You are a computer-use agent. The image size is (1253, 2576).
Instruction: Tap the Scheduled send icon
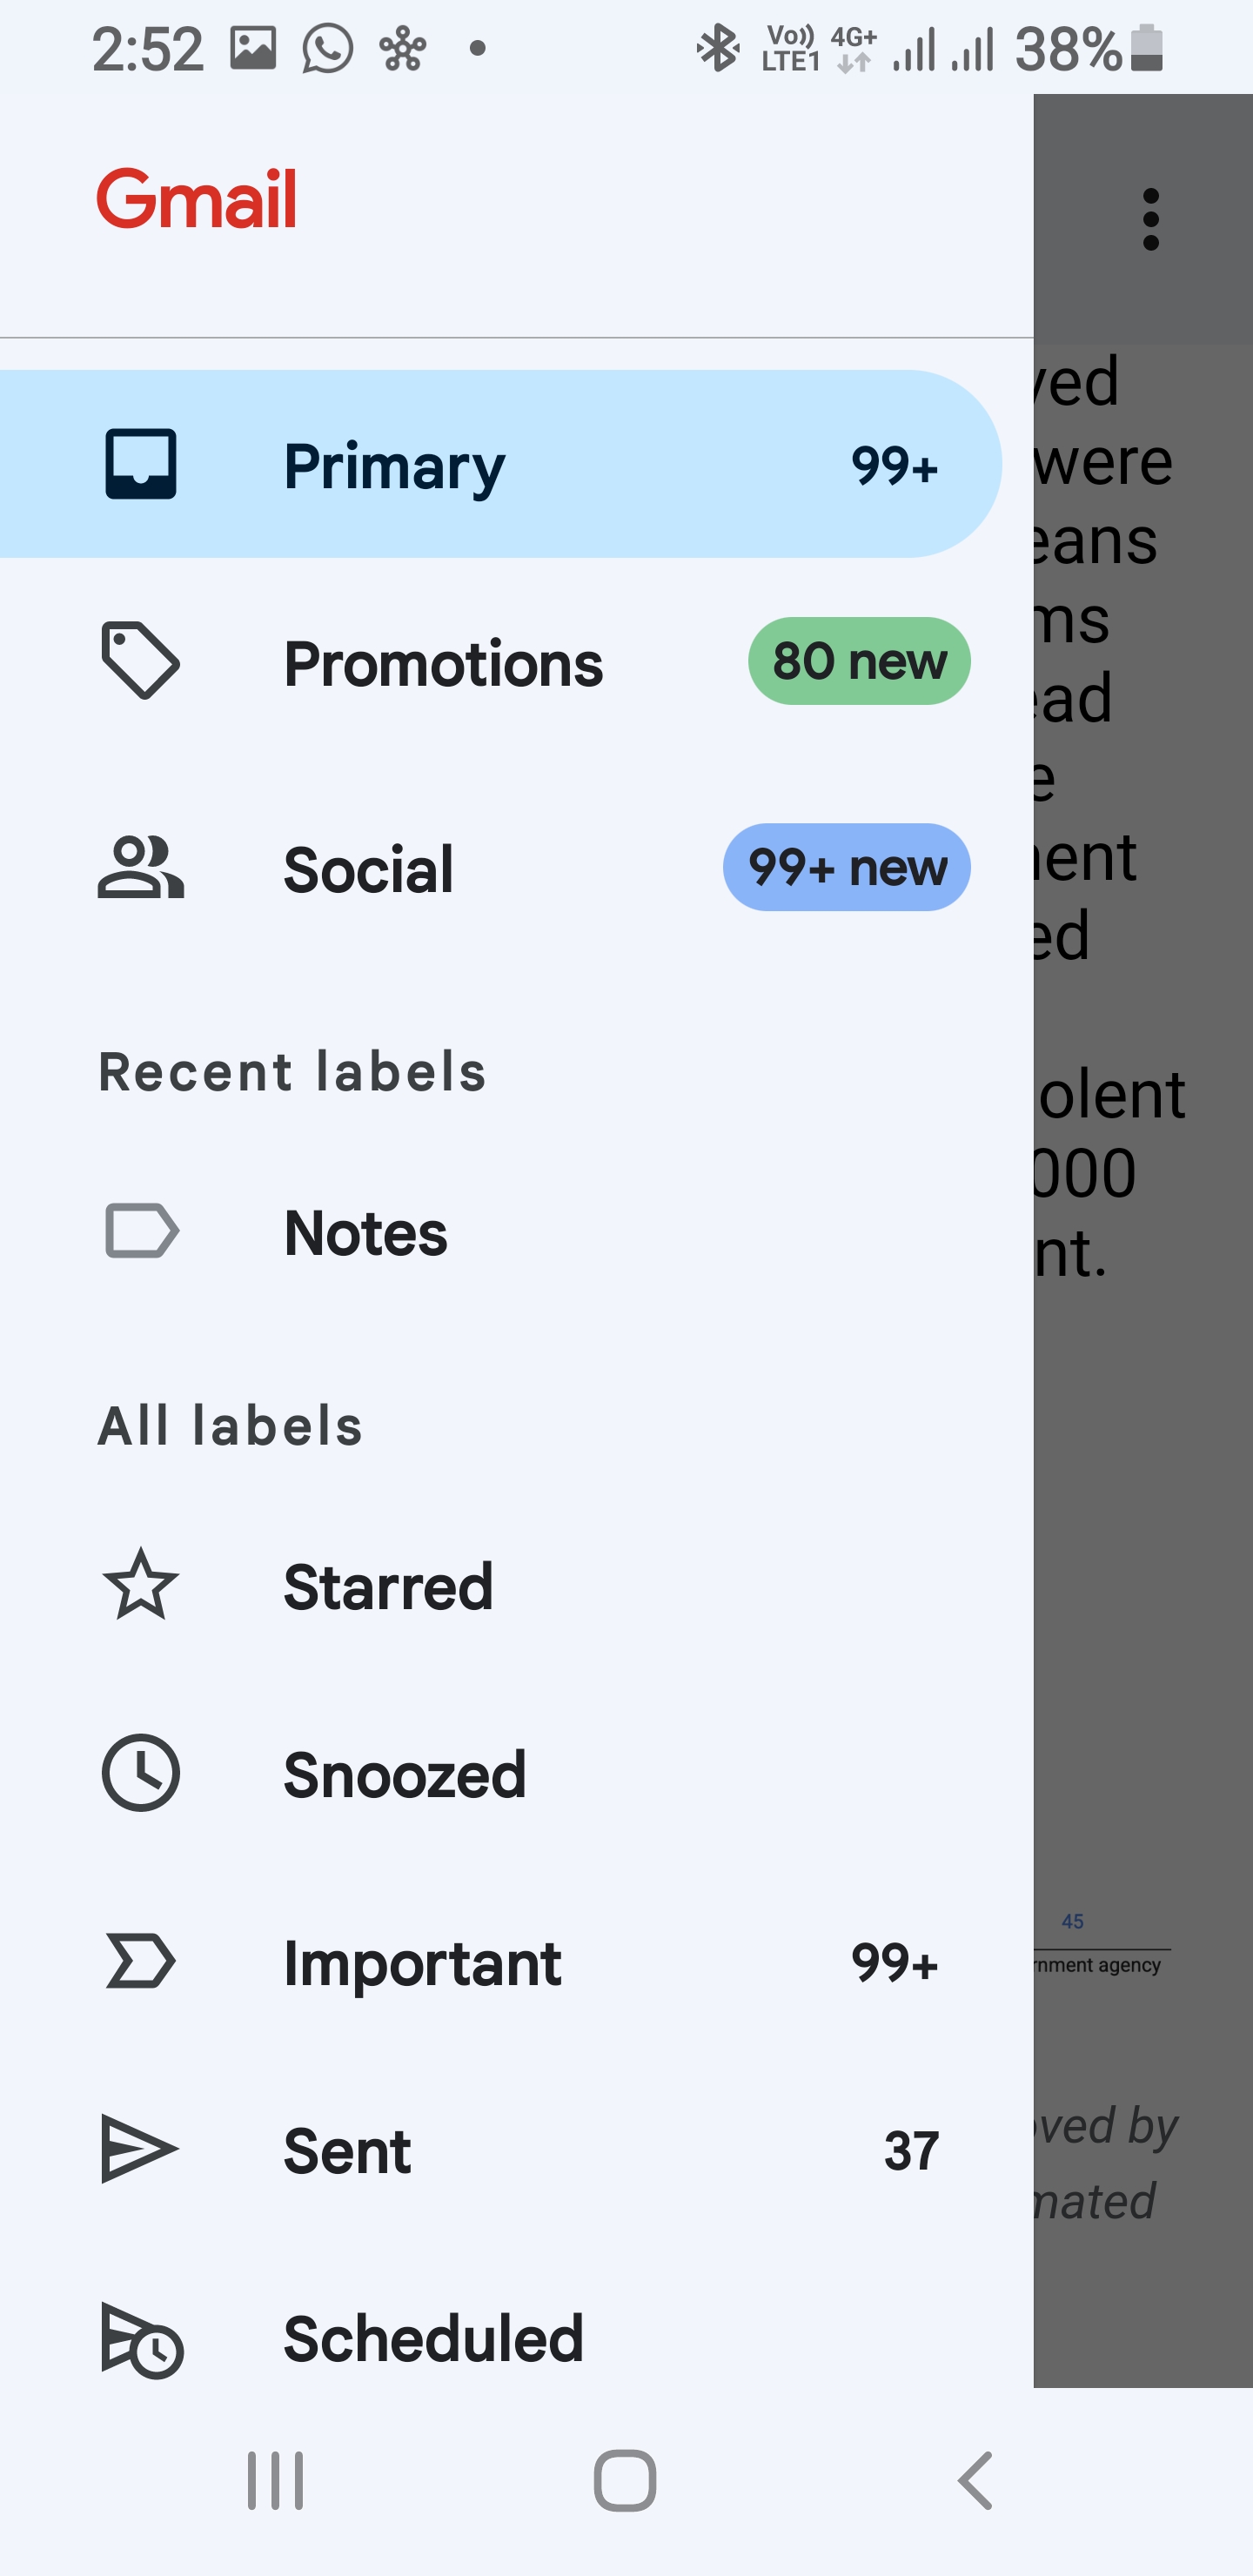[141, 2339]
